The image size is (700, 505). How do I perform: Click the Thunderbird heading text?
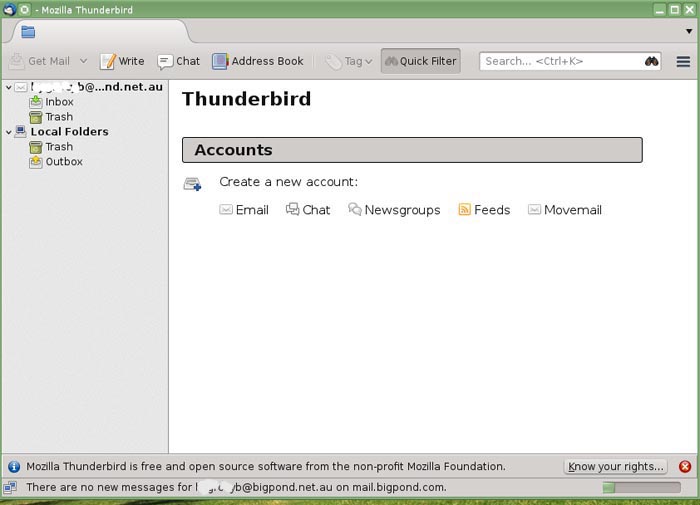246,99
